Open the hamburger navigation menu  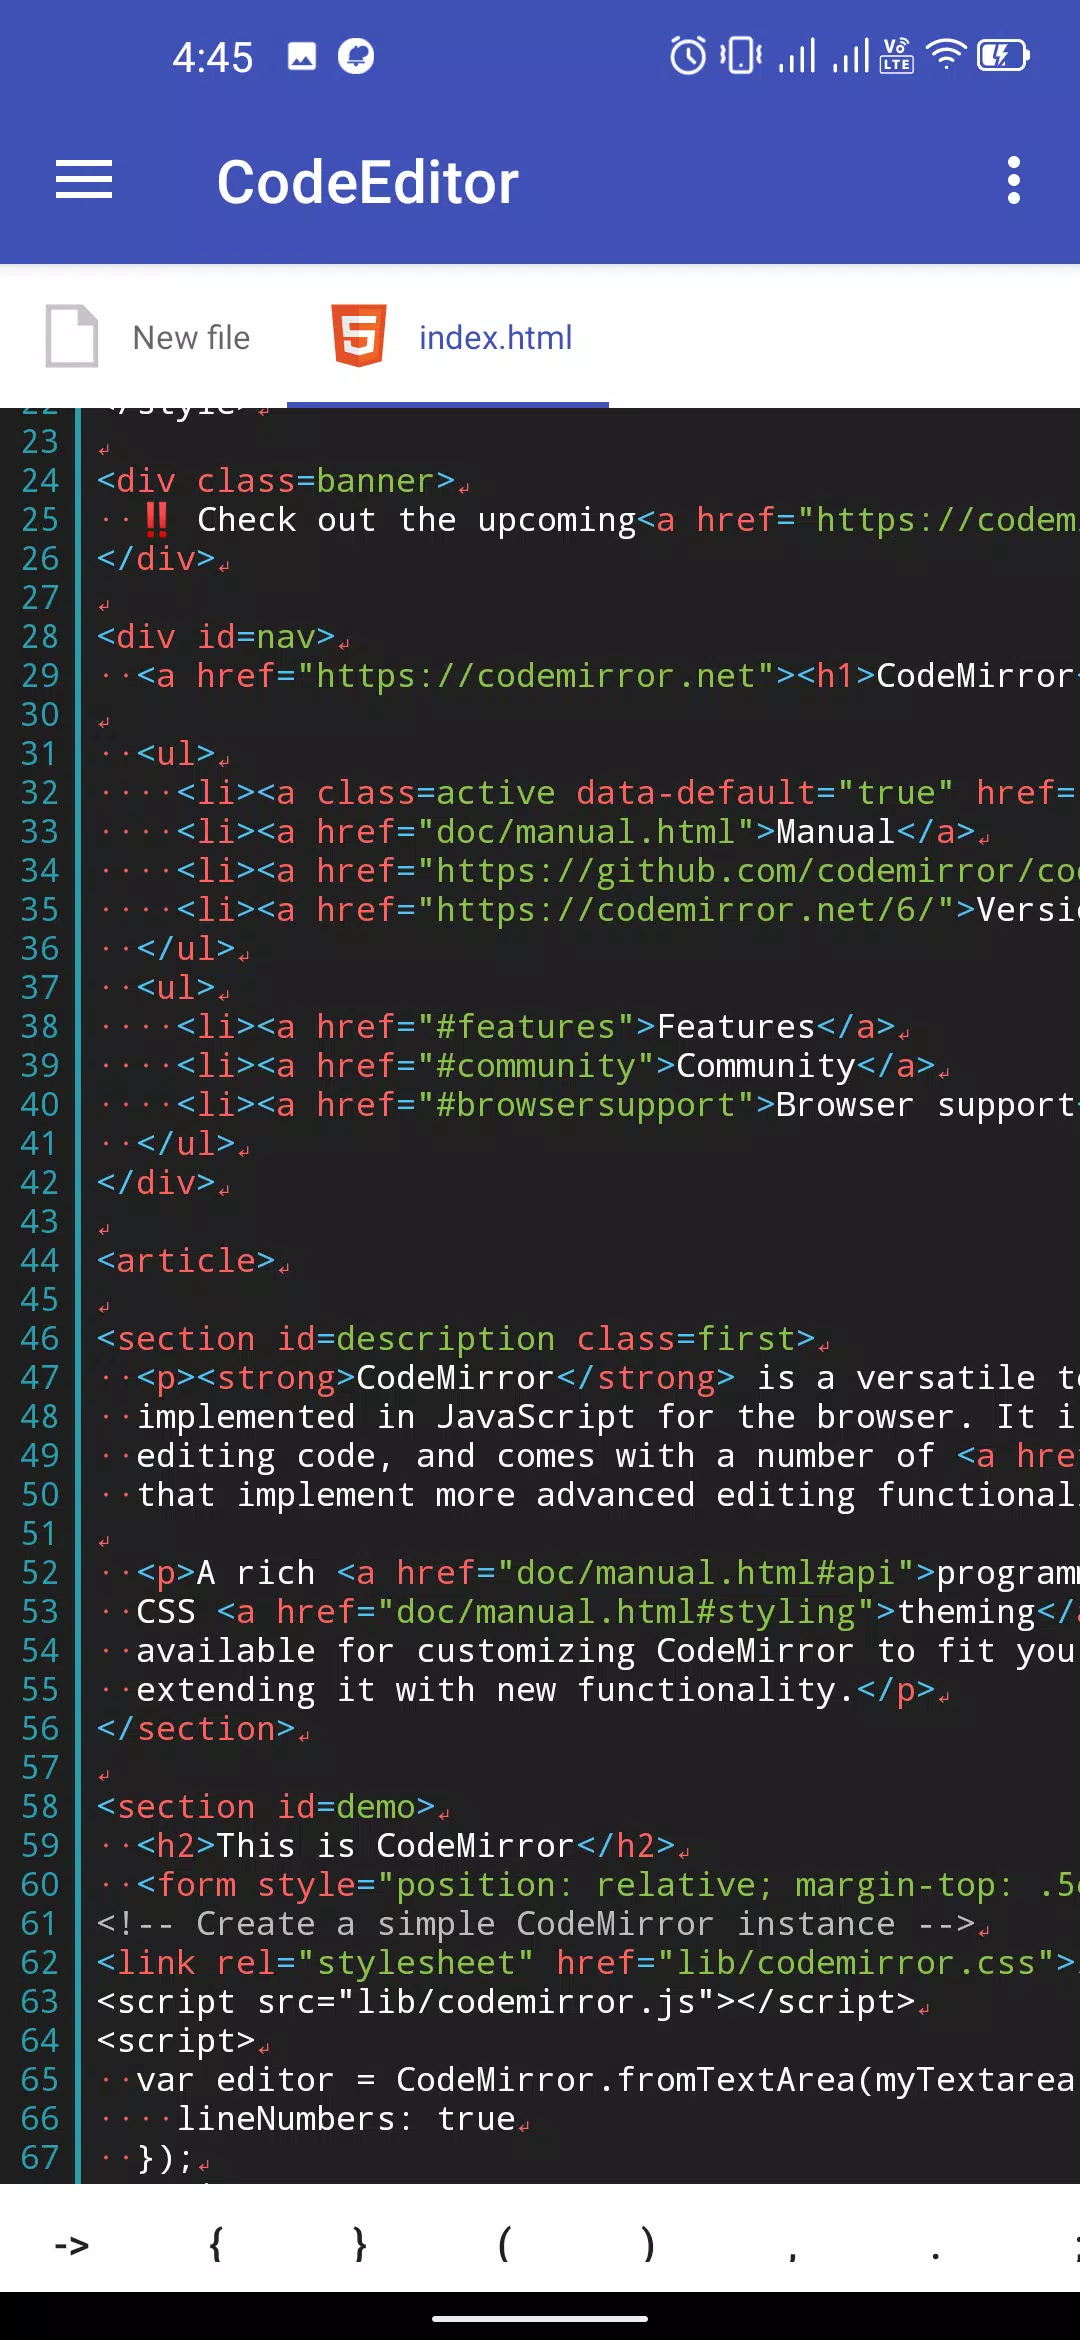pos(84,180)
